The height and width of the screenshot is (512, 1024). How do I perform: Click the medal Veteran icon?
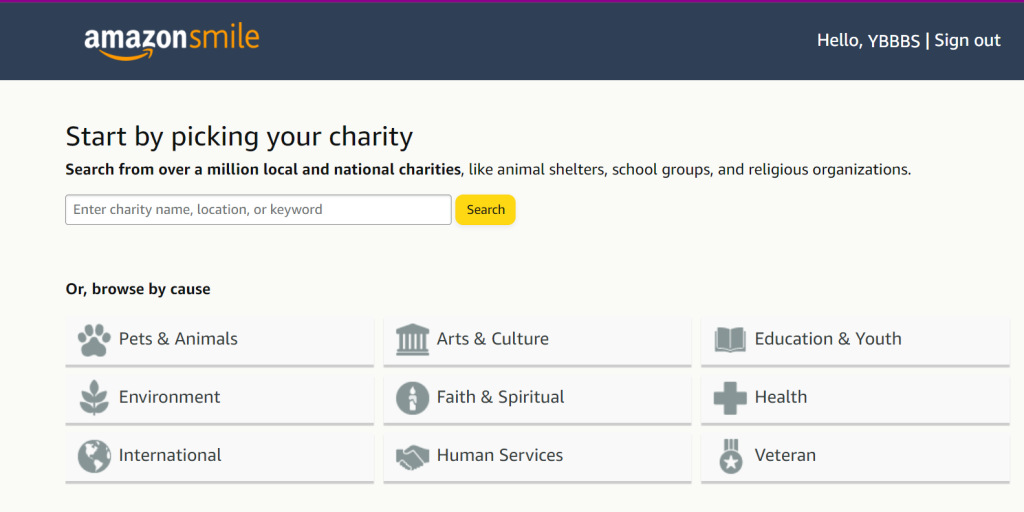730,456
